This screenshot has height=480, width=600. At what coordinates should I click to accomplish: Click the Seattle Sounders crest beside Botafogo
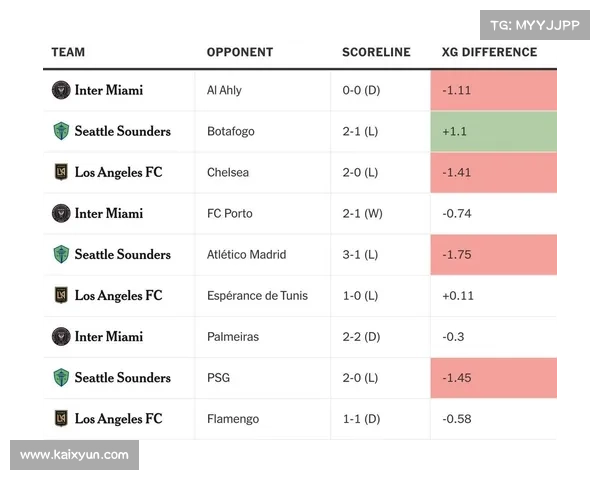pos(61,131)
